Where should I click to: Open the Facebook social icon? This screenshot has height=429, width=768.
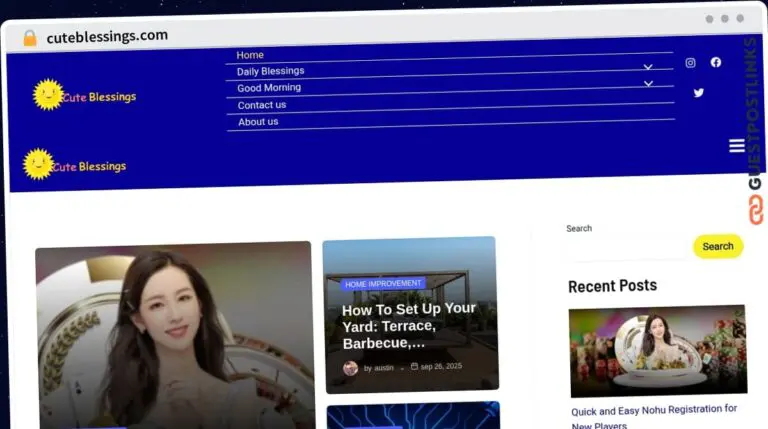click(x=716, y=62)
